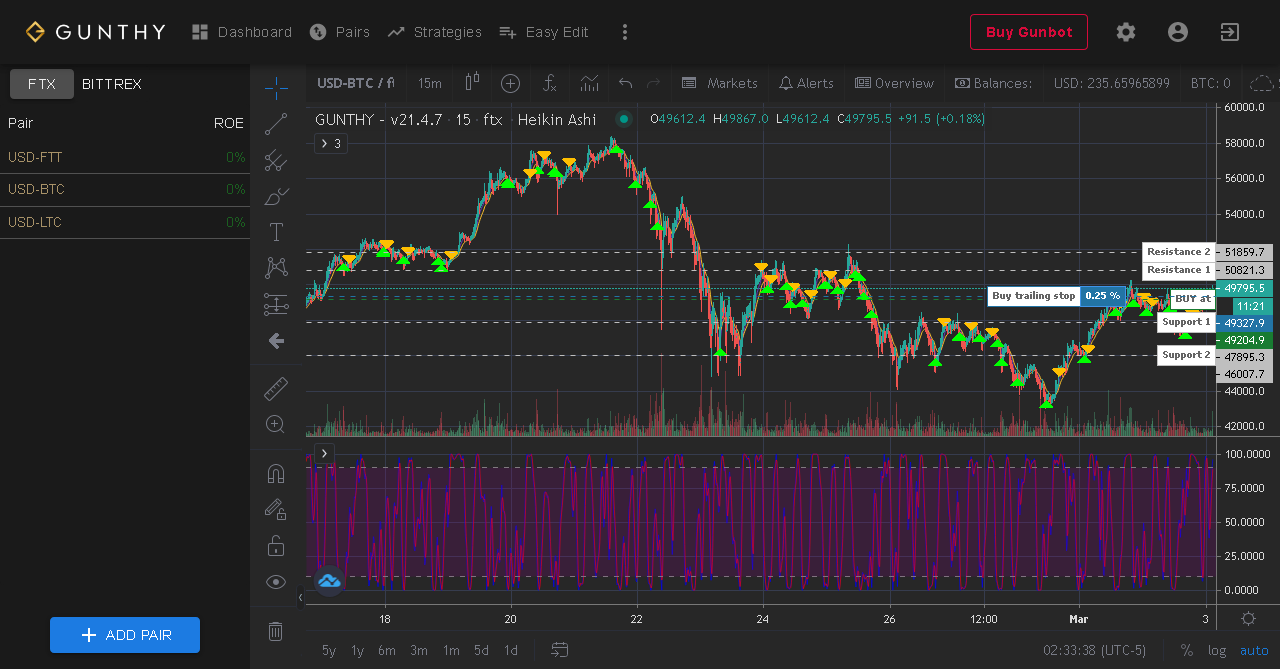Image resolution: width=1280 pixels, height=669 pixels.
Task: Open the Dashboard page
Action: 241,32
